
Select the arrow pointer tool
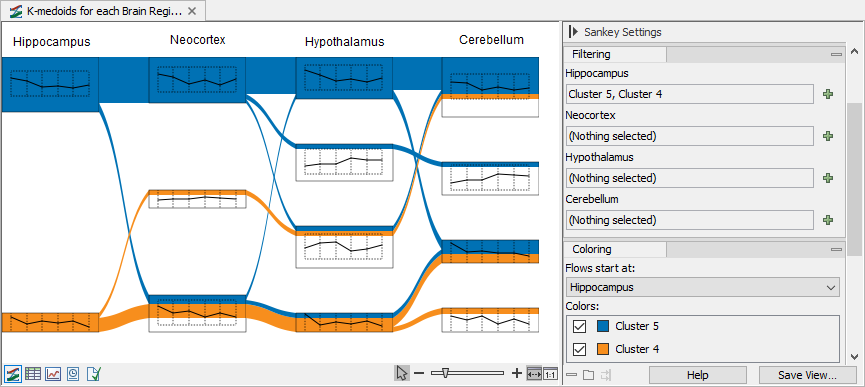[402, 373]
